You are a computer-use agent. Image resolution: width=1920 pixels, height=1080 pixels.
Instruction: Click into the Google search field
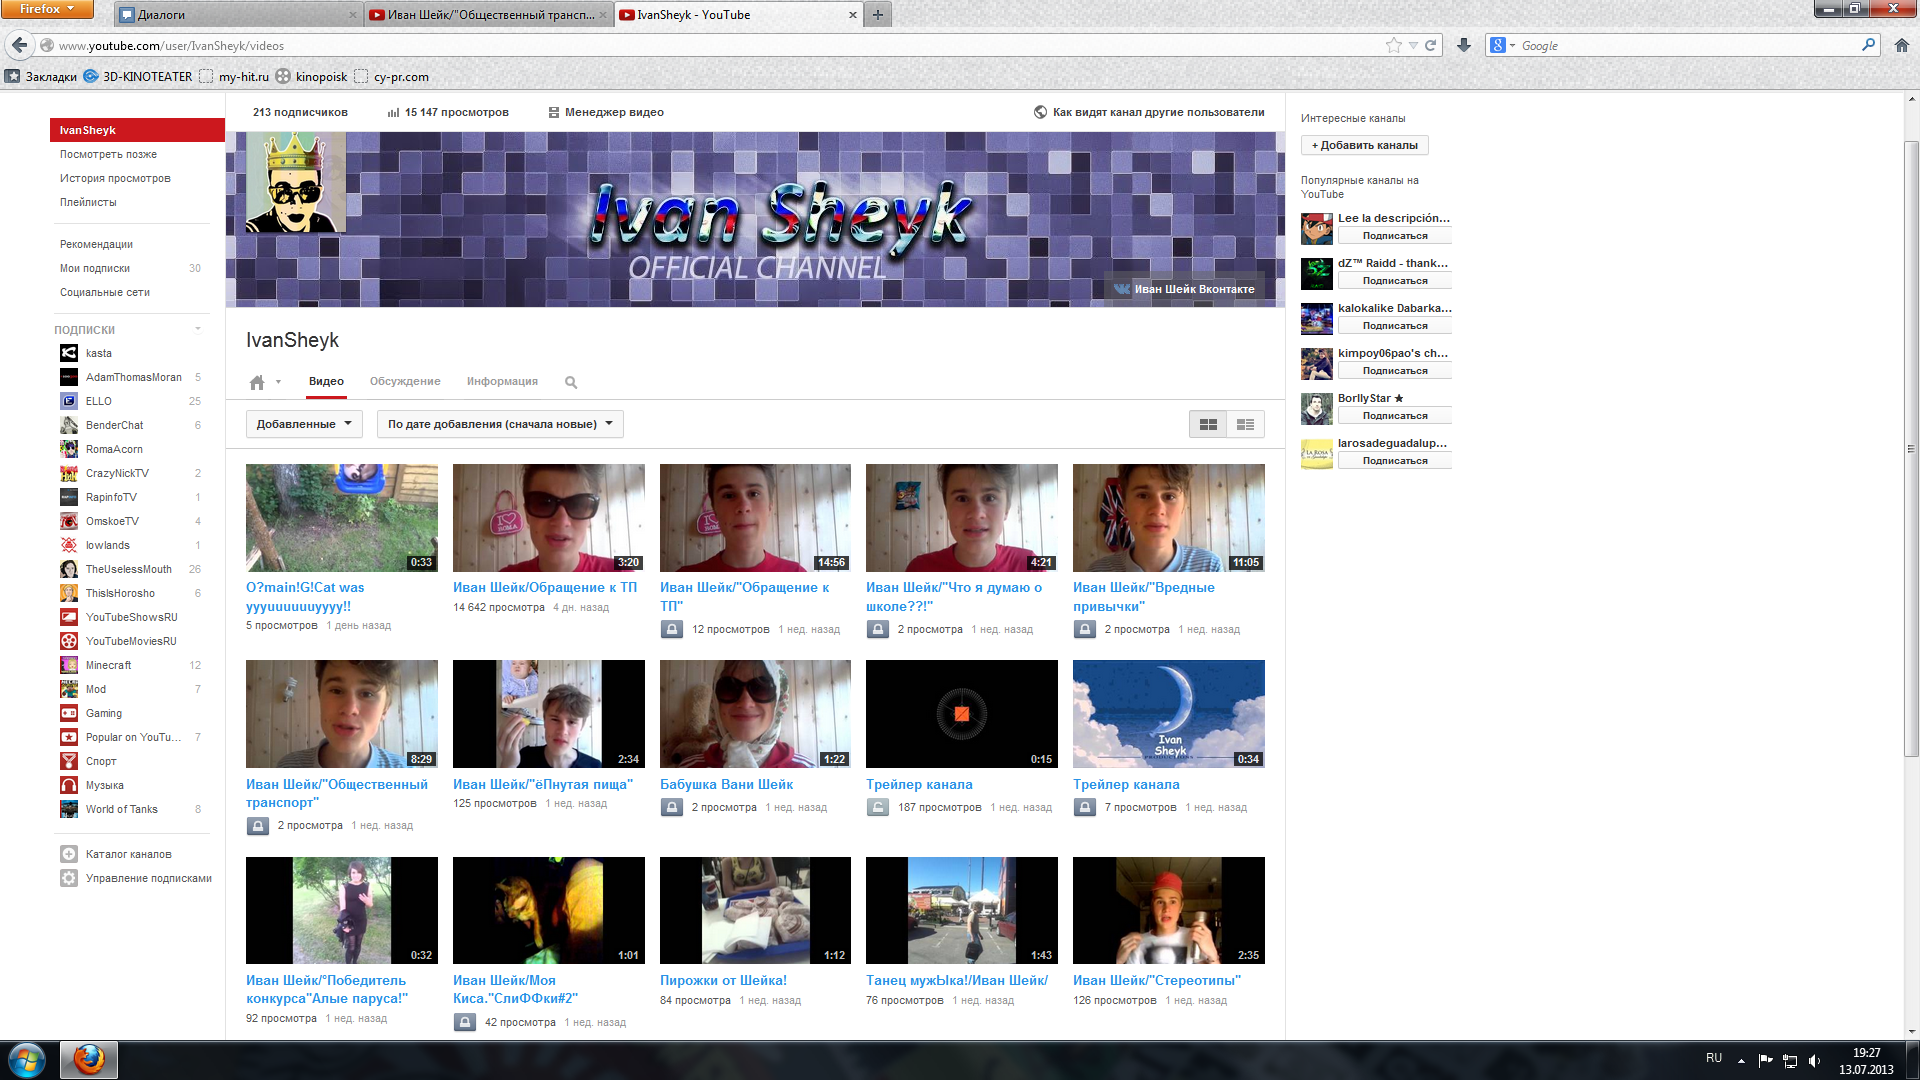pos(1688,45)
